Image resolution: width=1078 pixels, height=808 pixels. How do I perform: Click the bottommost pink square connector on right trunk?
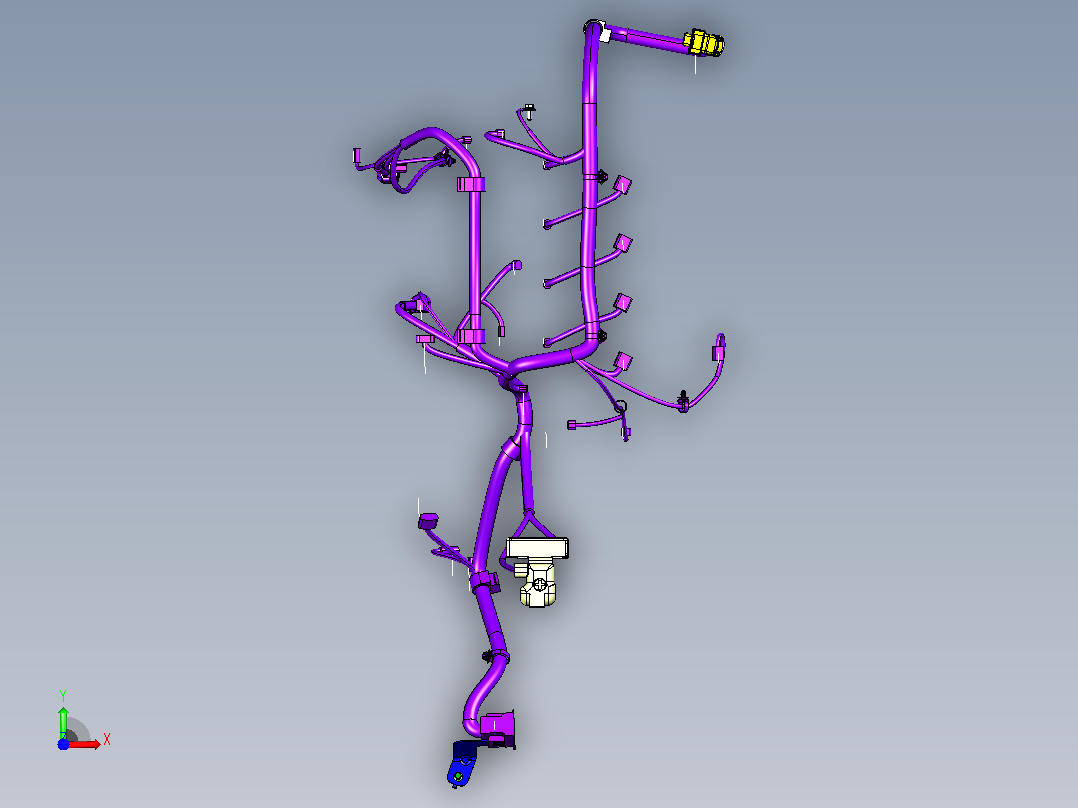point(622,361)
